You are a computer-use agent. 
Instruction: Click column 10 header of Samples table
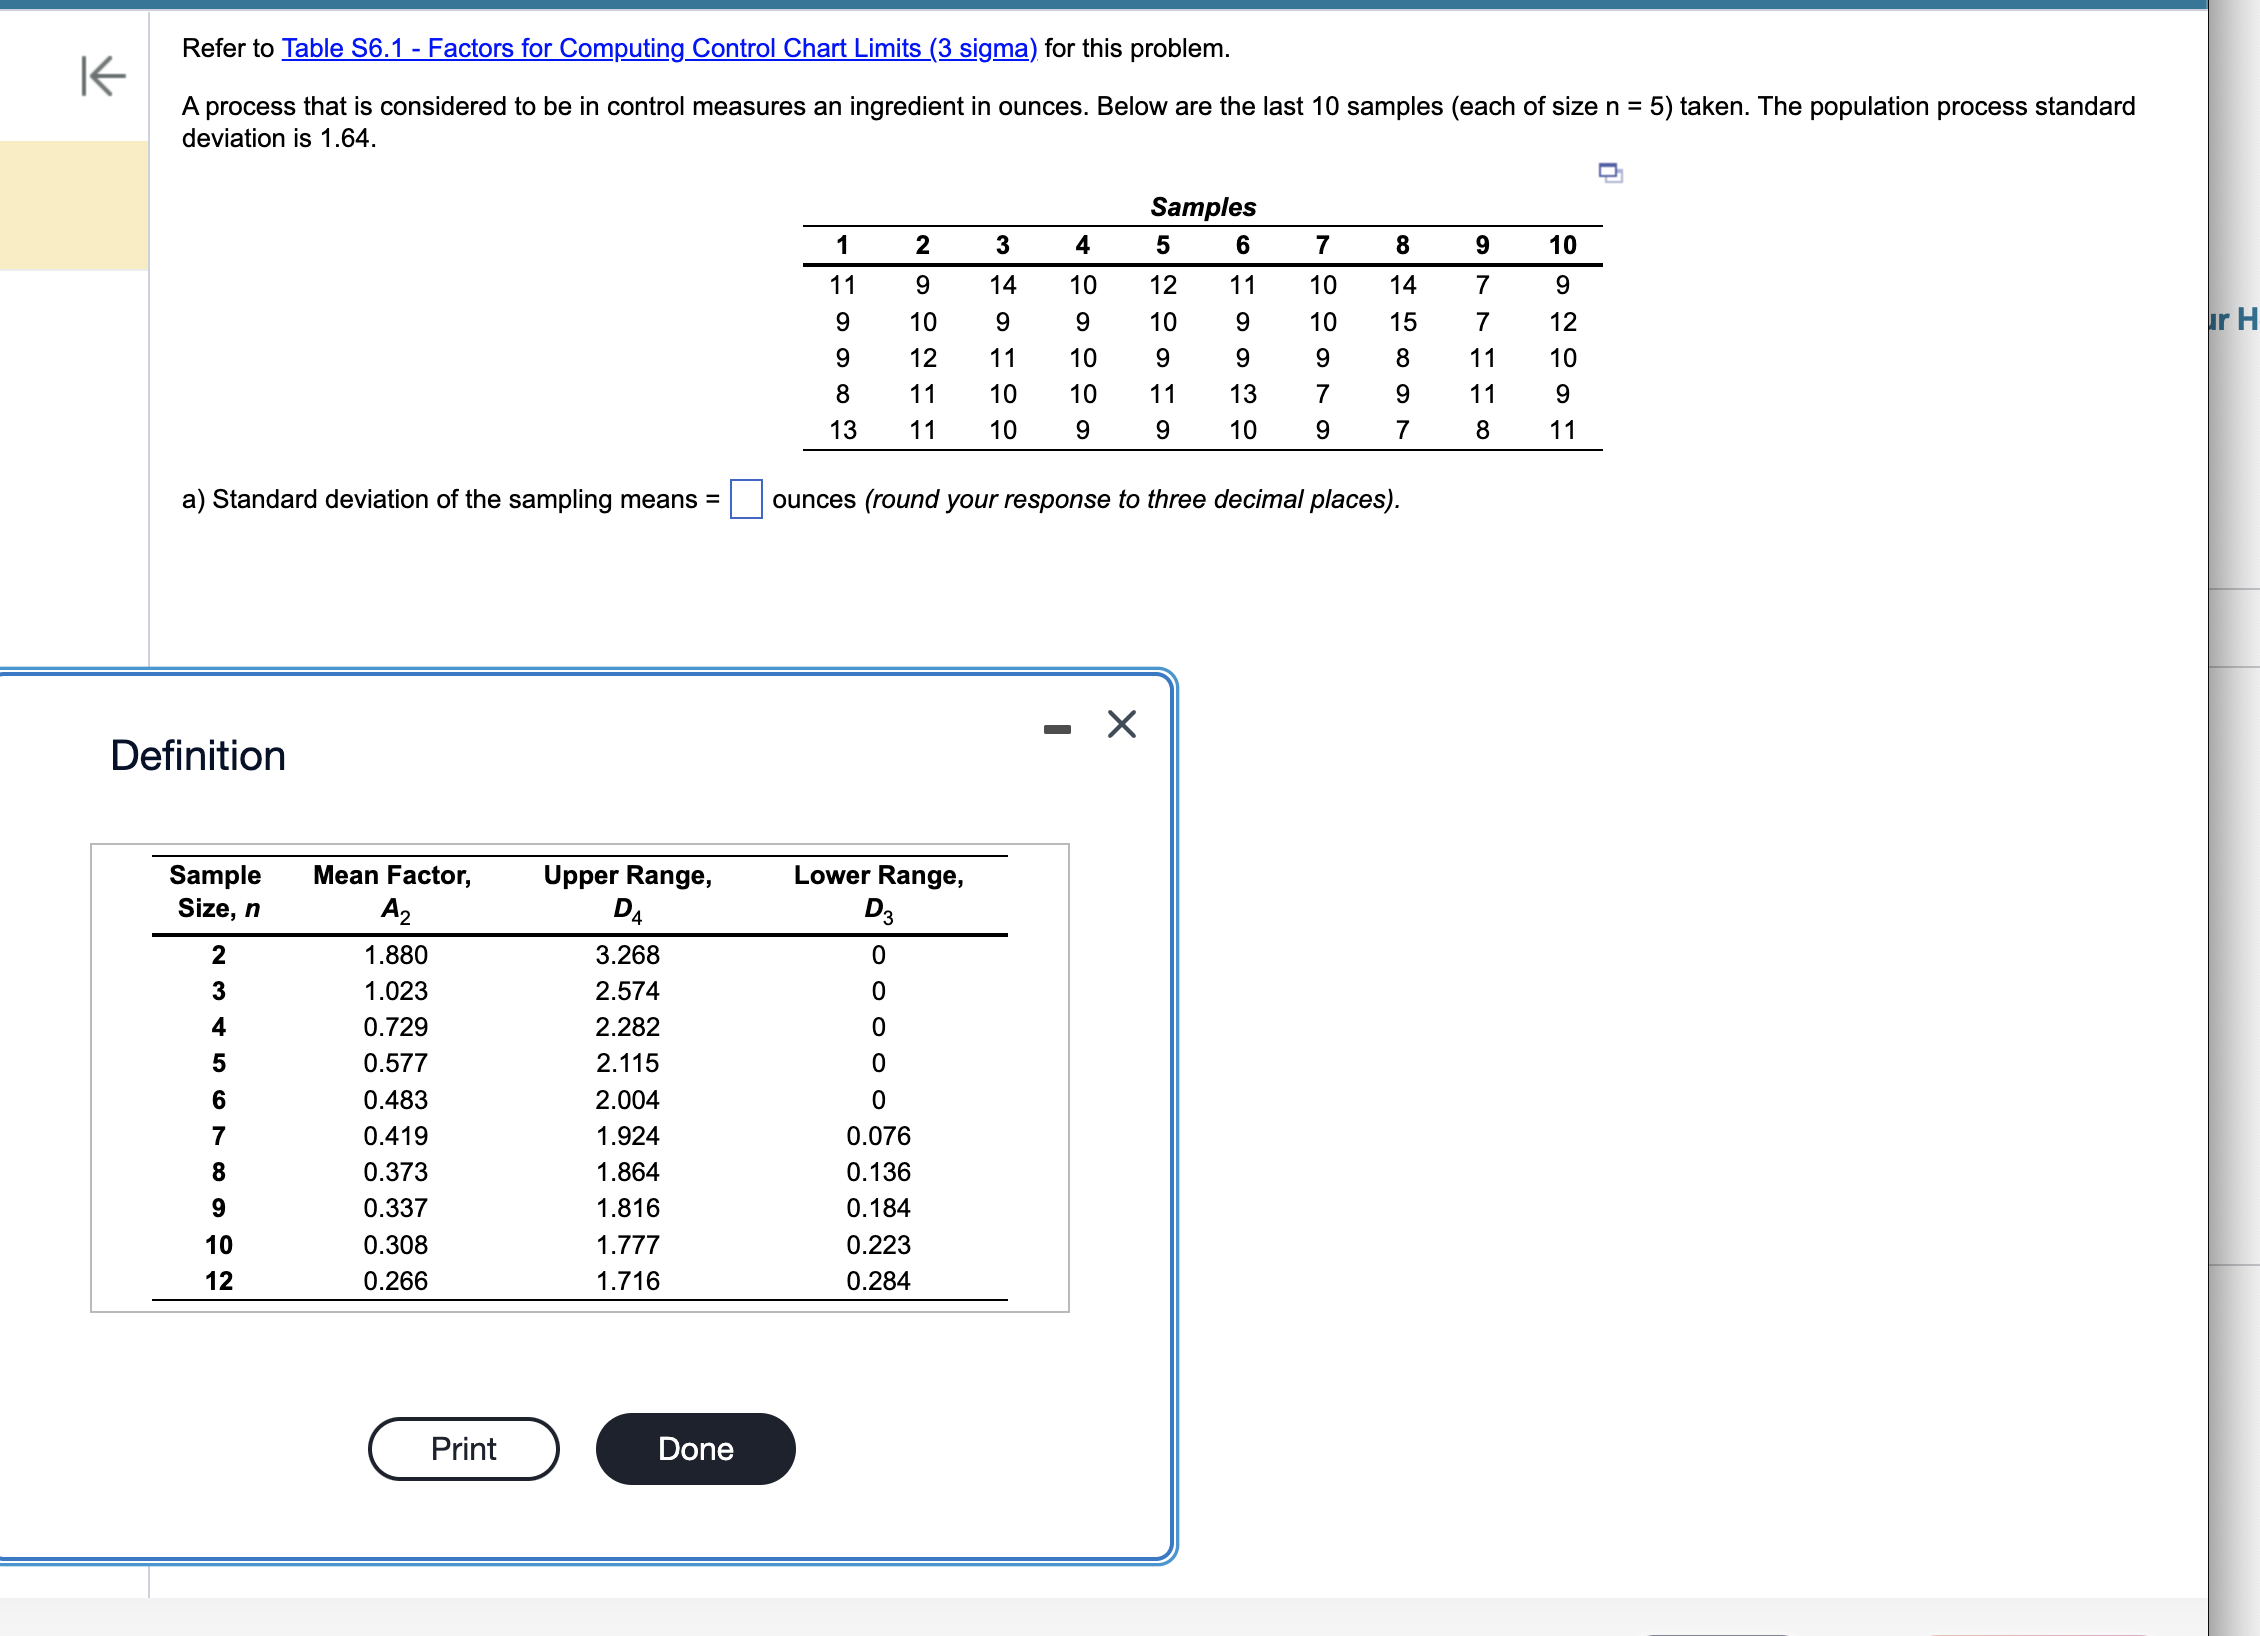tap(1563, 245)
